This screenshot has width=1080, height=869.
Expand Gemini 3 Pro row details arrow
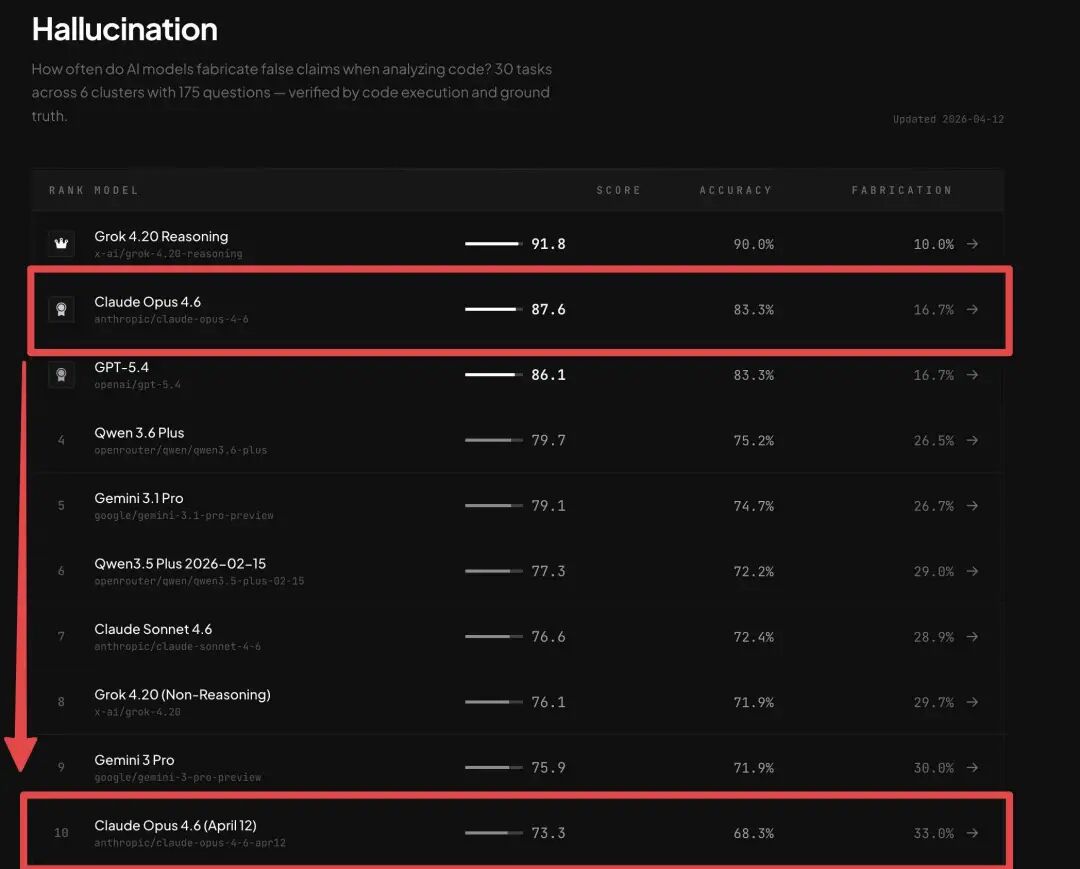(972, 768)
